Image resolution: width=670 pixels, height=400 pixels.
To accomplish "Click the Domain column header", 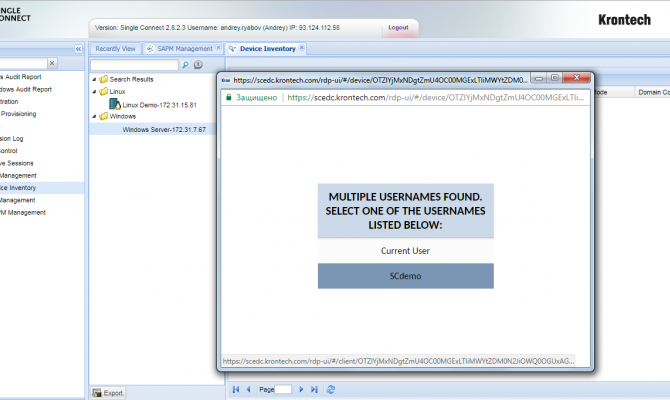I will pyautogui.click(x=652, y=92).
